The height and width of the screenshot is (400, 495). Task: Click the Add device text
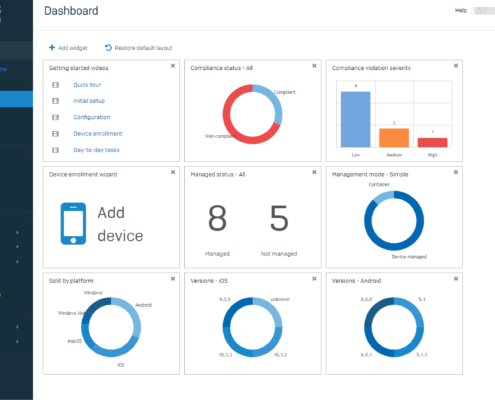pos(120,224)
